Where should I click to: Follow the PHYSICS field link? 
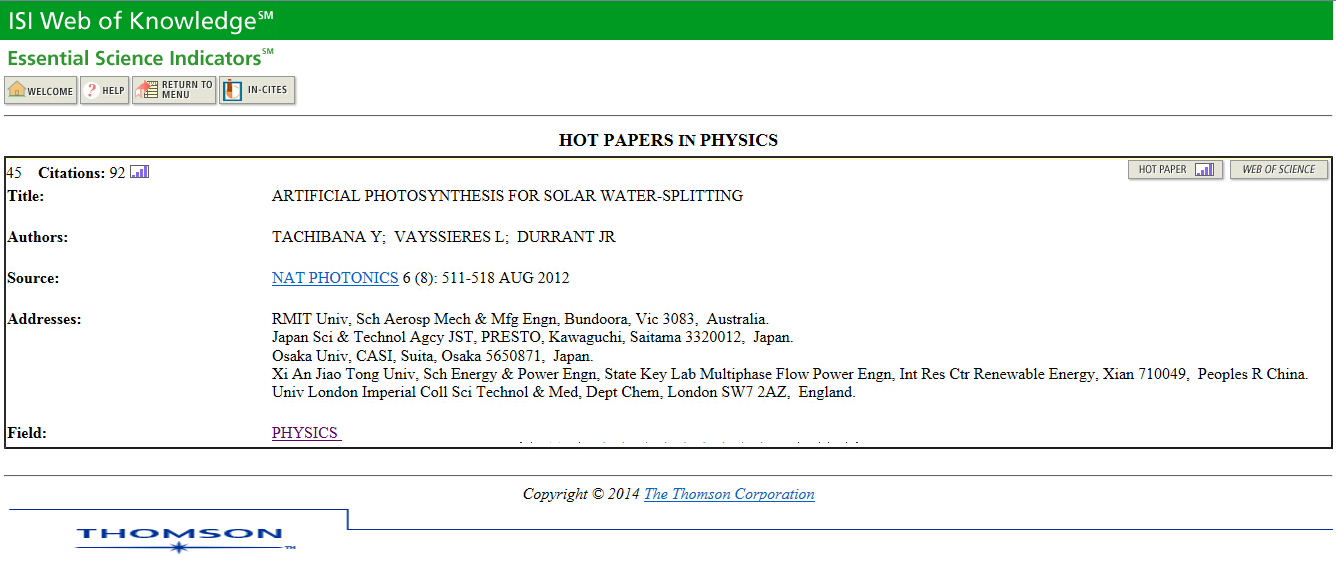(305, 433)
